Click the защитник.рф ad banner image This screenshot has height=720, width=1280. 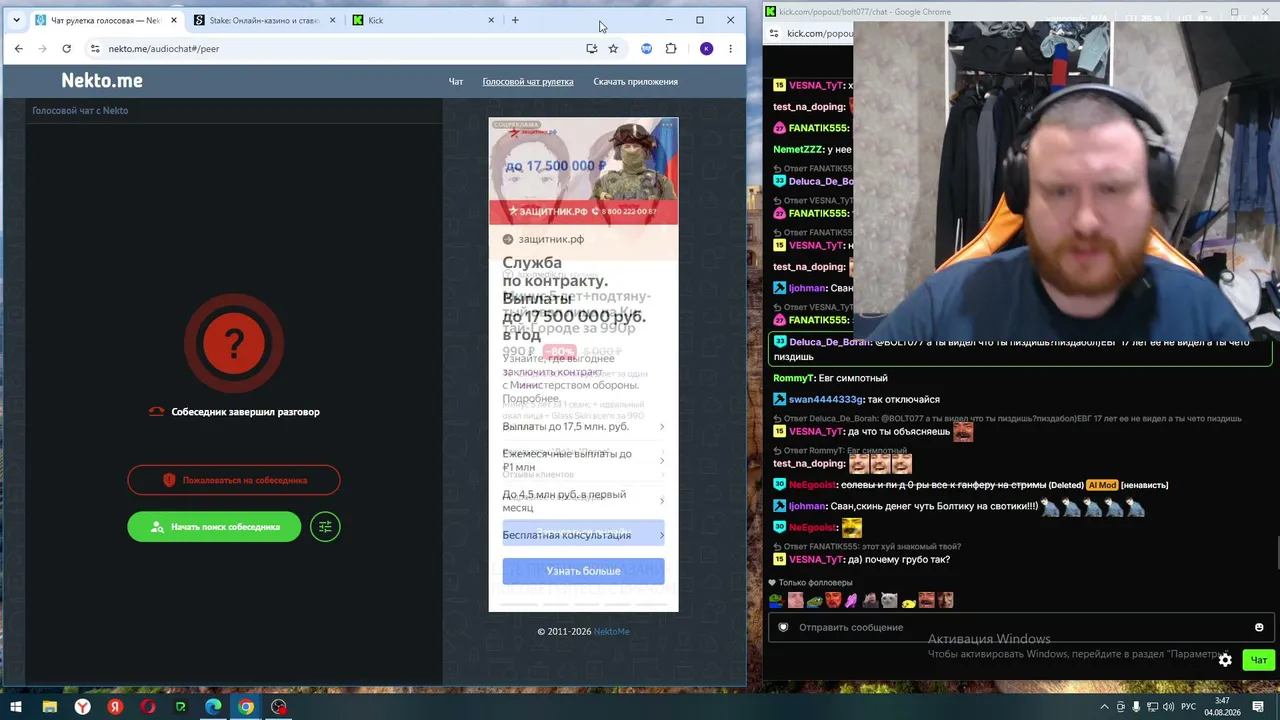coord(583,171)
